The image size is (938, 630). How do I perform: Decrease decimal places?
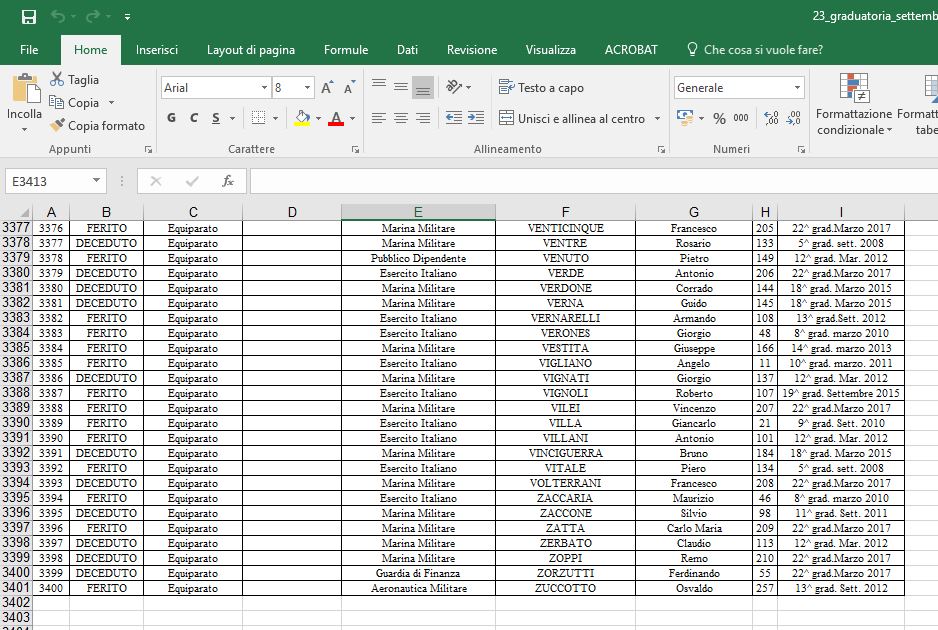coord(794,118)
